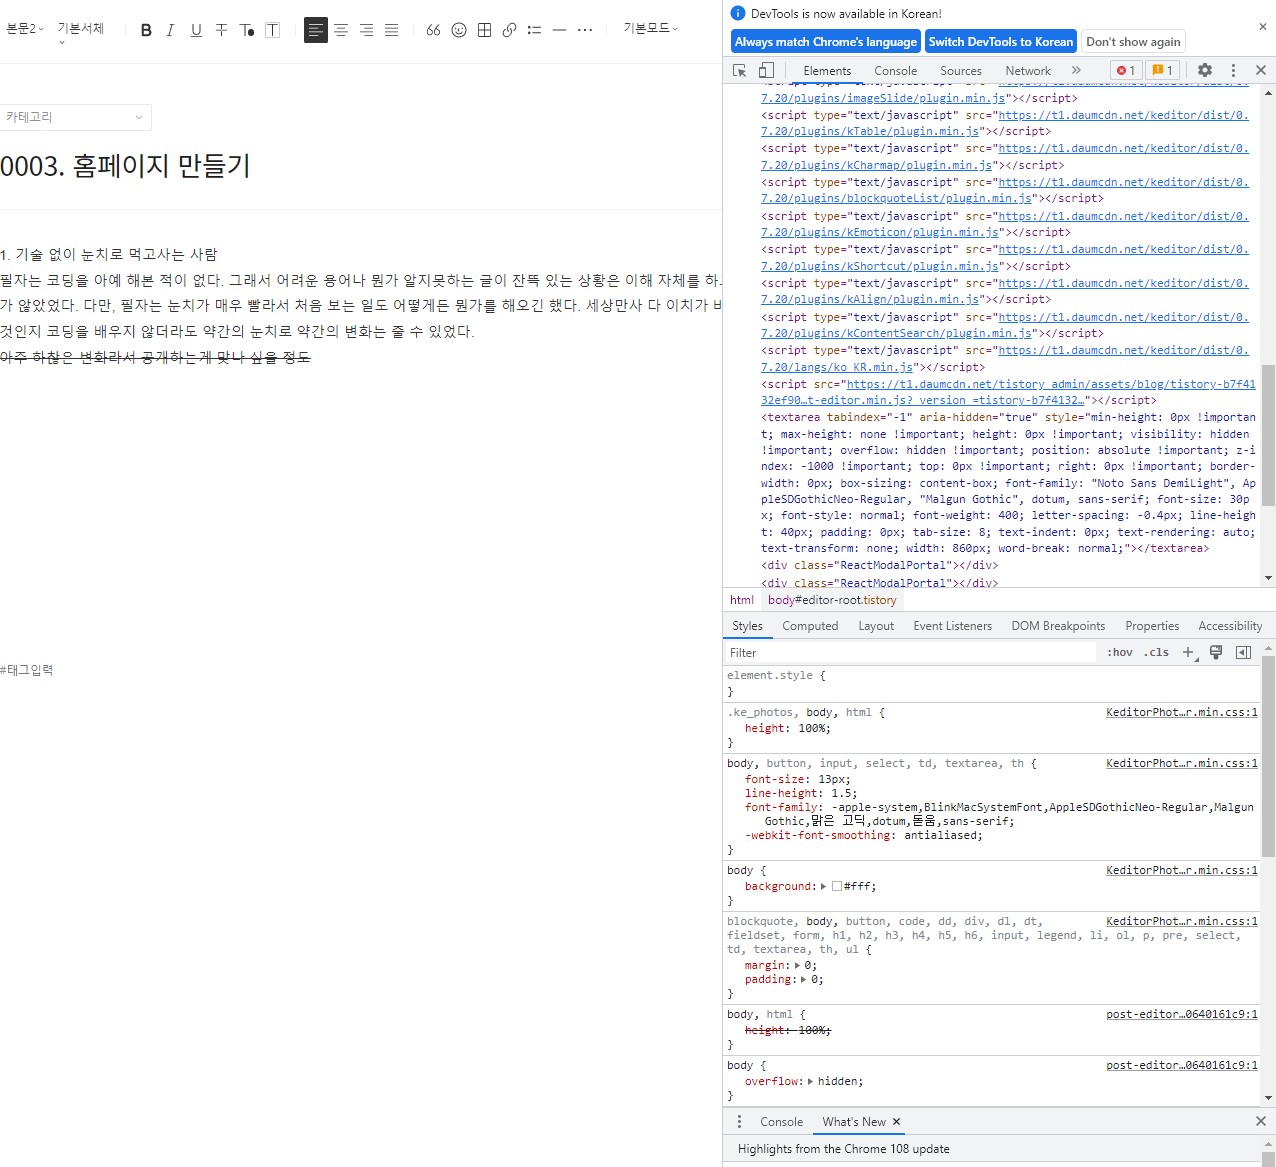Open the Event Listeners tab
Screen dimensions: 1276x1167
[952, 626]
